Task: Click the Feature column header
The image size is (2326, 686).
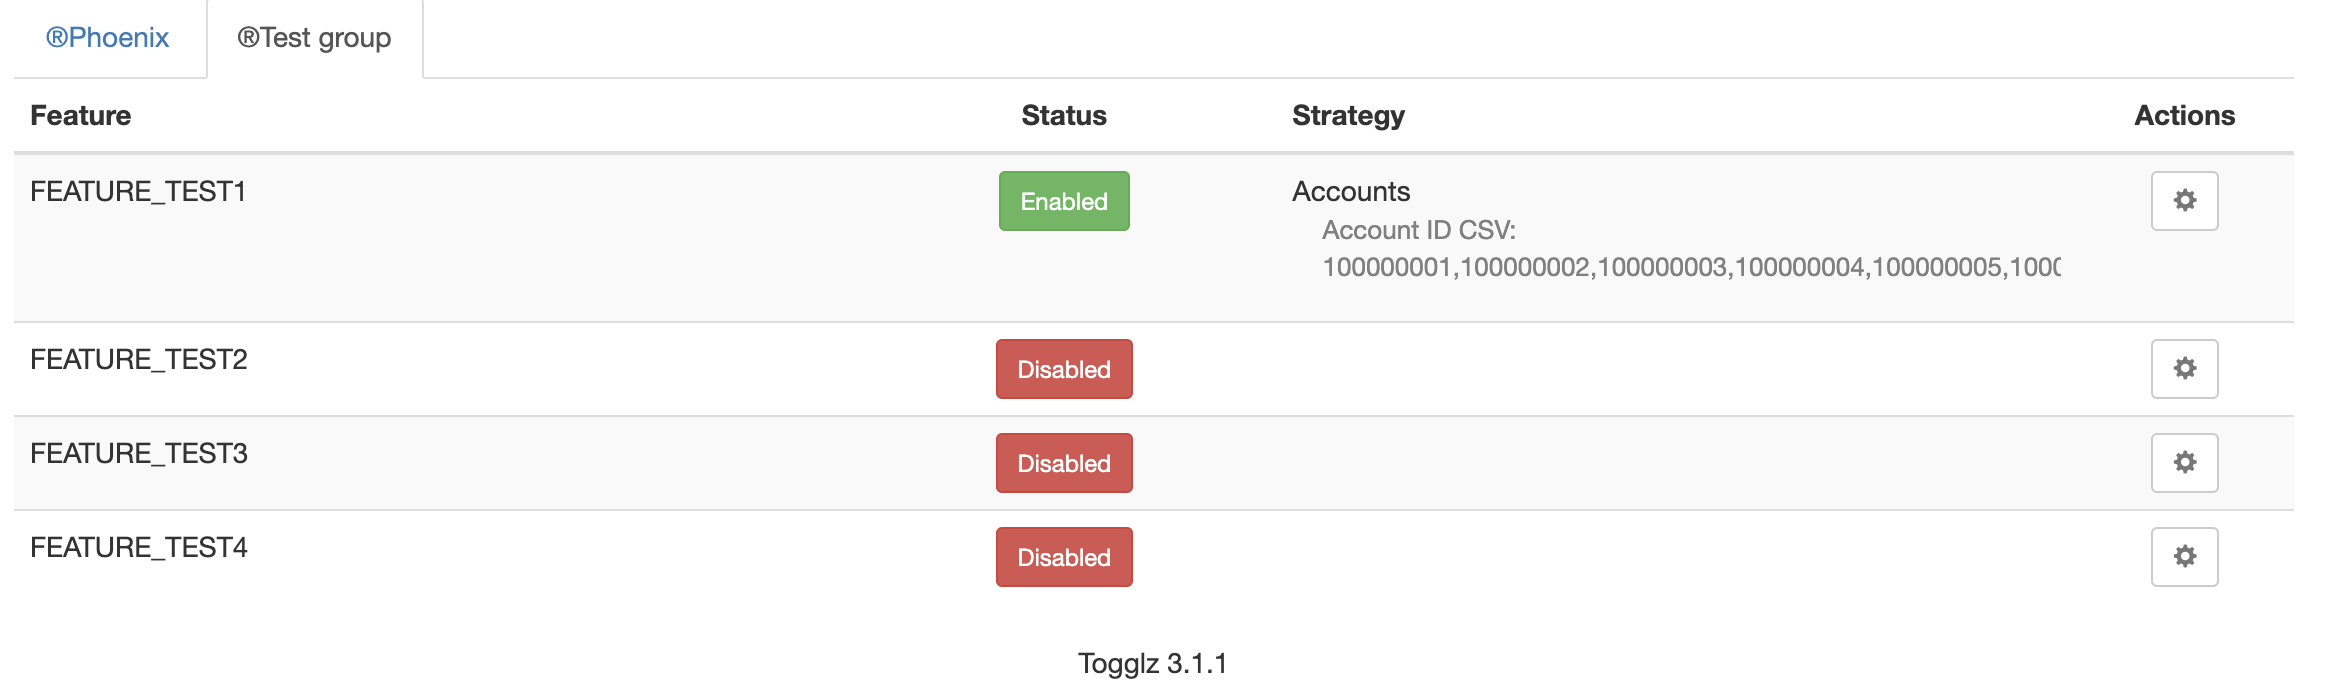Action: (81, 115)
